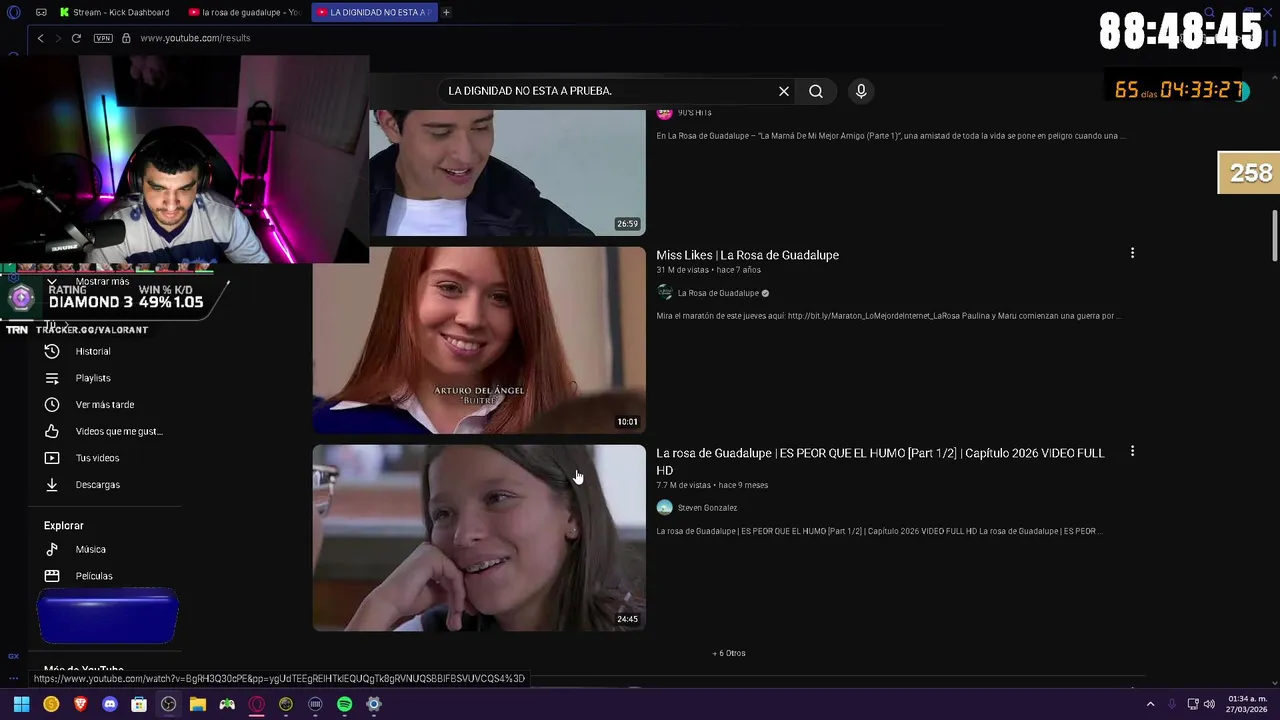Open ES PEOR QUE EL HUMO video thumbnail
Screen dimensions: 1280x720
point(479,538)
